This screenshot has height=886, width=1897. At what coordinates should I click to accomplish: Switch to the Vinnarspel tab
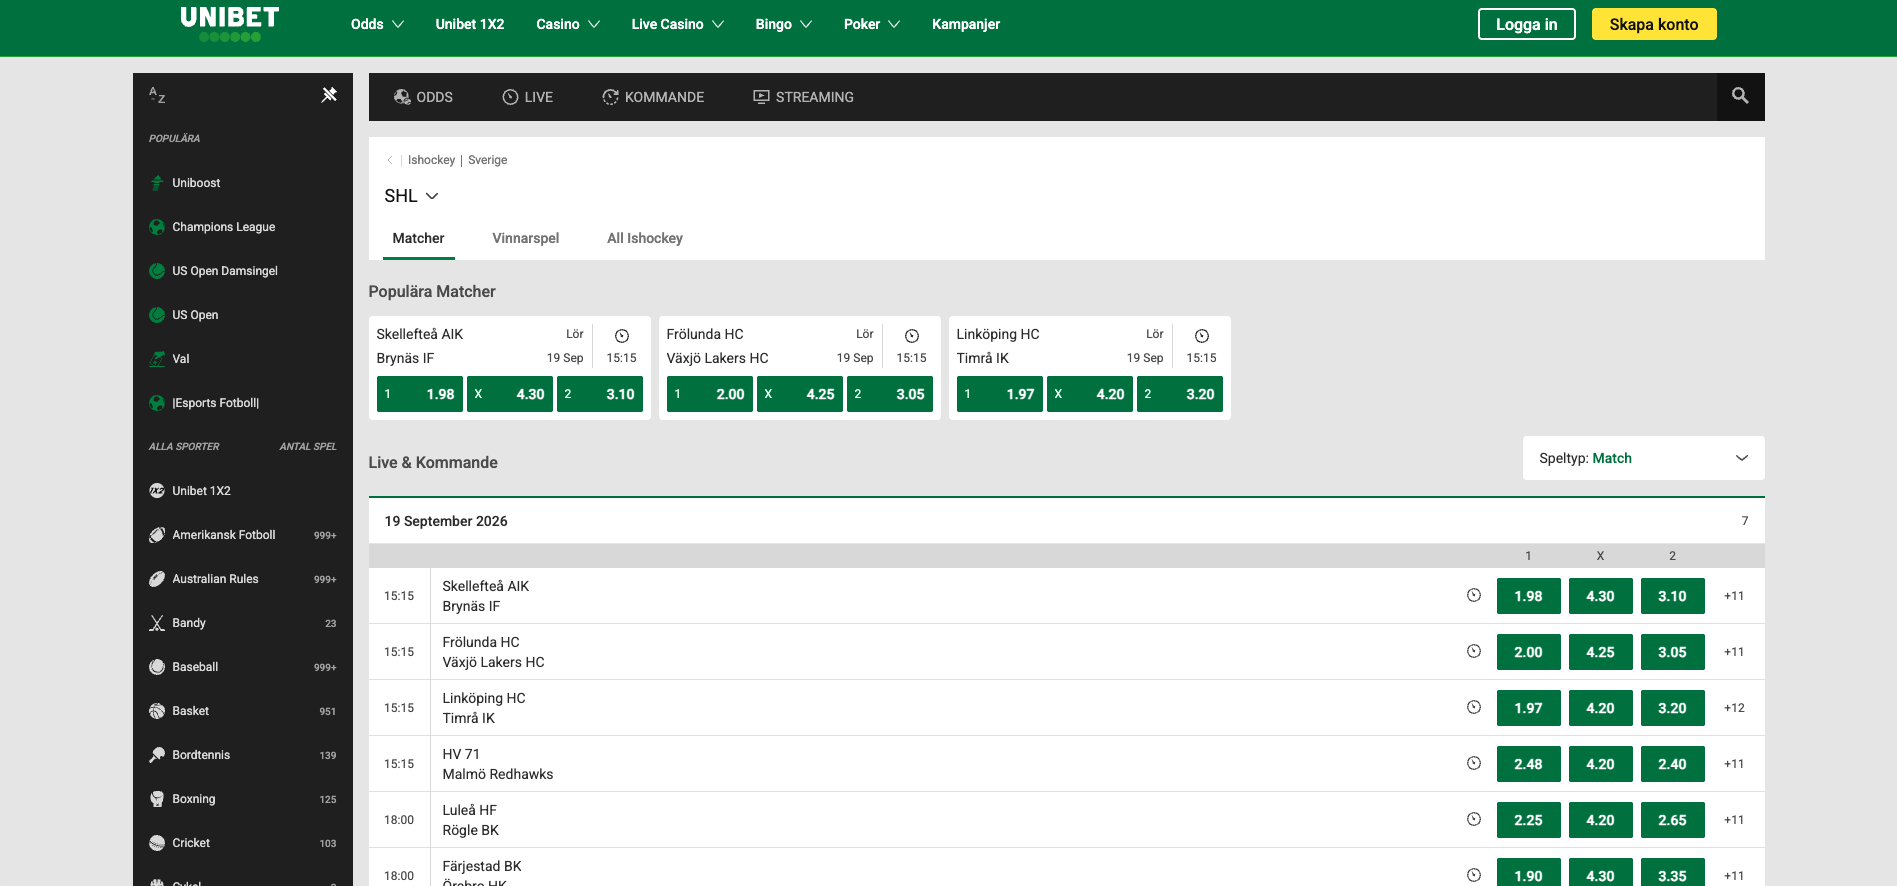point(525,238)
